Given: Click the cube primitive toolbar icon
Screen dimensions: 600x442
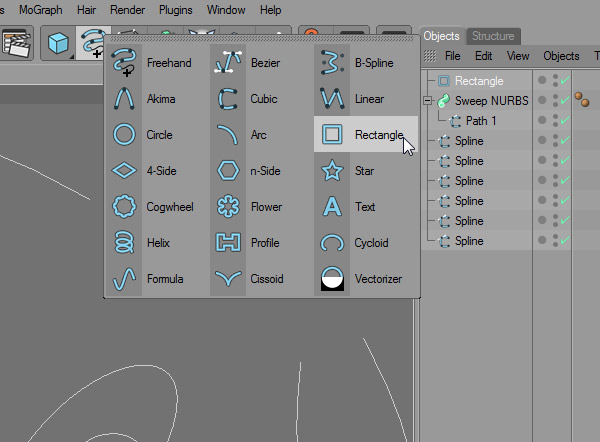Looking at the screenshot, I should point(58,43).
